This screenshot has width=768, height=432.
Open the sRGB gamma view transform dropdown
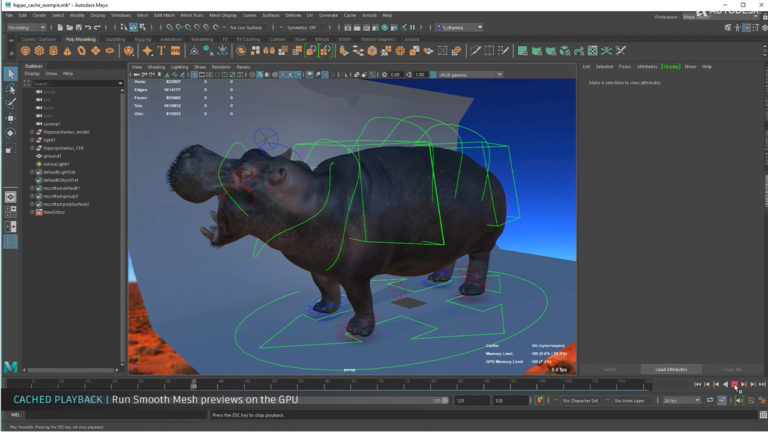click(470, 74)
